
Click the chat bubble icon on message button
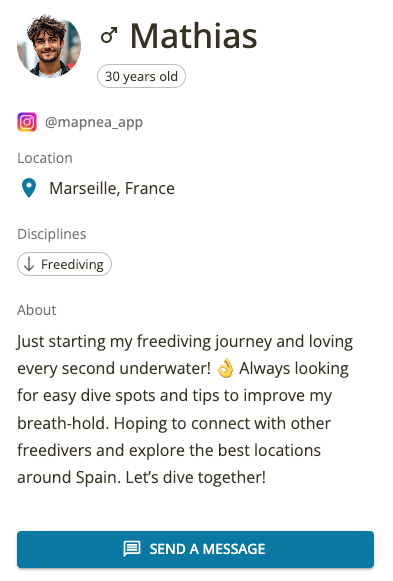(x=131, y=549)
